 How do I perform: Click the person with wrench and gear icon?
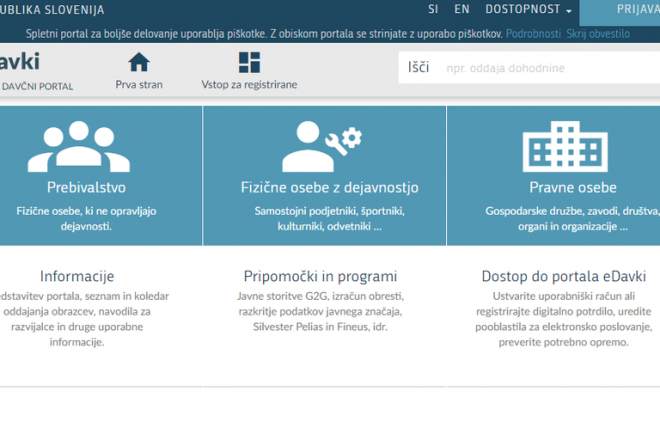pos(322,147)
